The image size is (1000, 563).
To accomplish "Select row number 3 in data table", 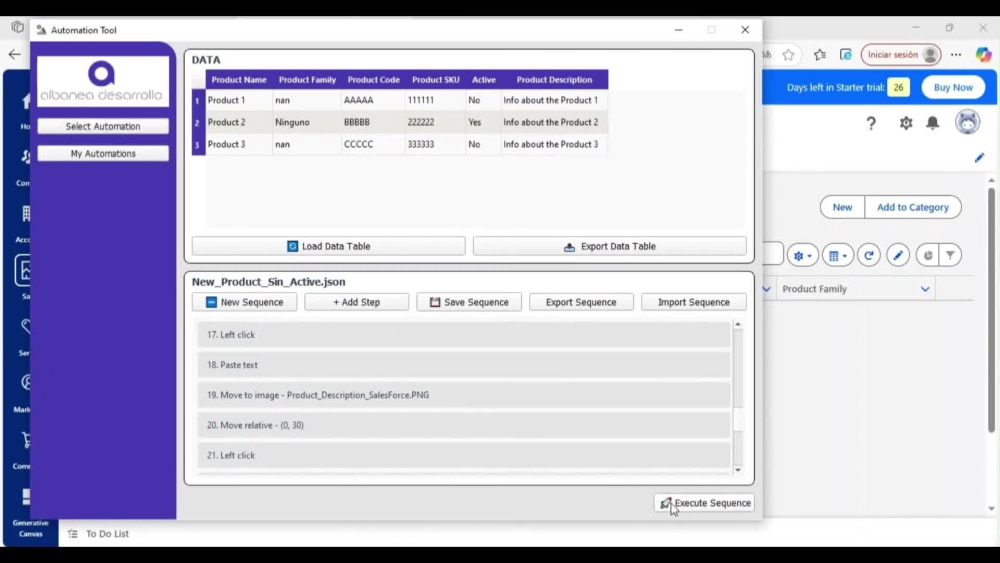I will tap(198, 145).
